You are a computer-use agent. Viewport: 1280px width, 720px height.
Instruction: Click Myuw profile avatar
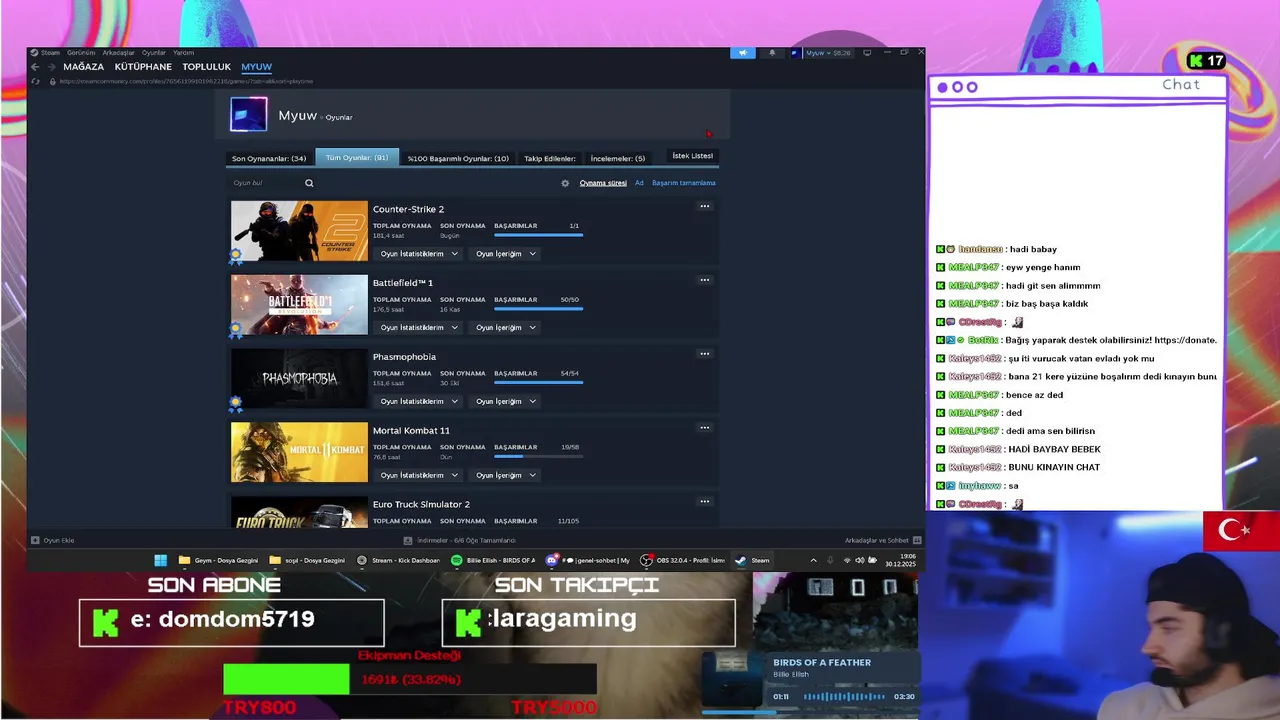click(249, 114)
